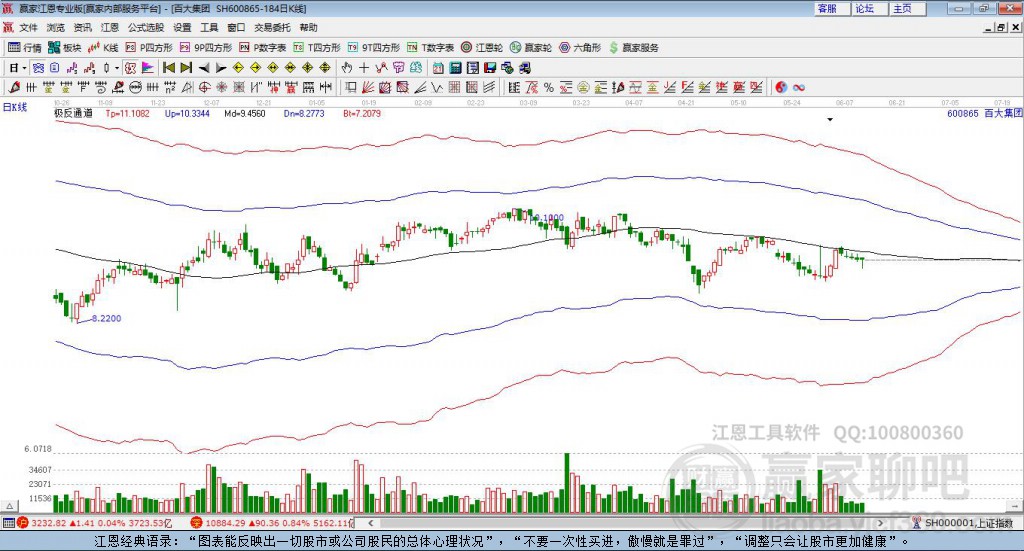Open the P数字表 tool
This screenshot has width=1024, height=551.
[263, 48]
